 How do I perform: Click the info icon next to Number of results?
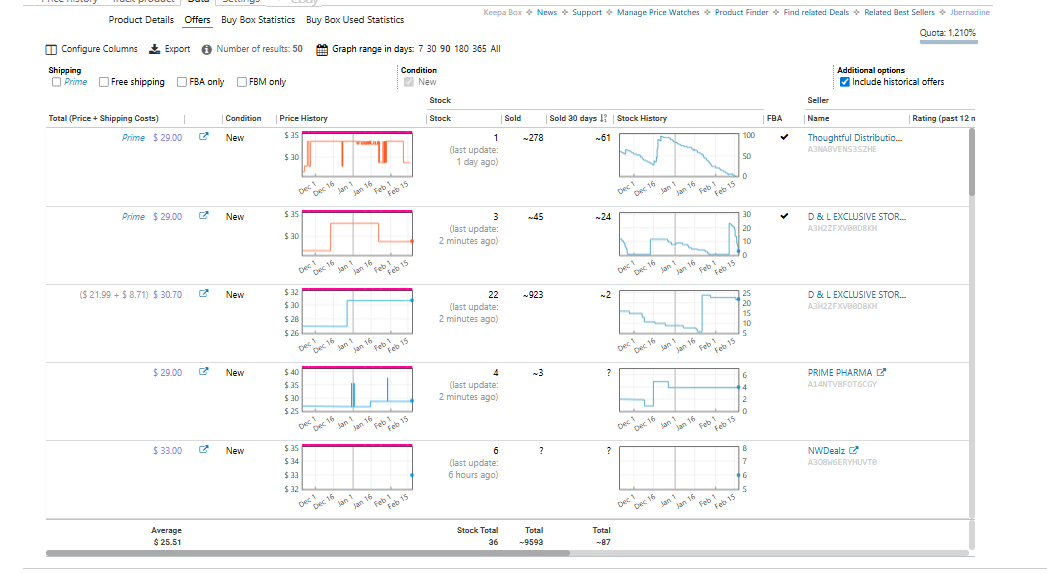206,49
